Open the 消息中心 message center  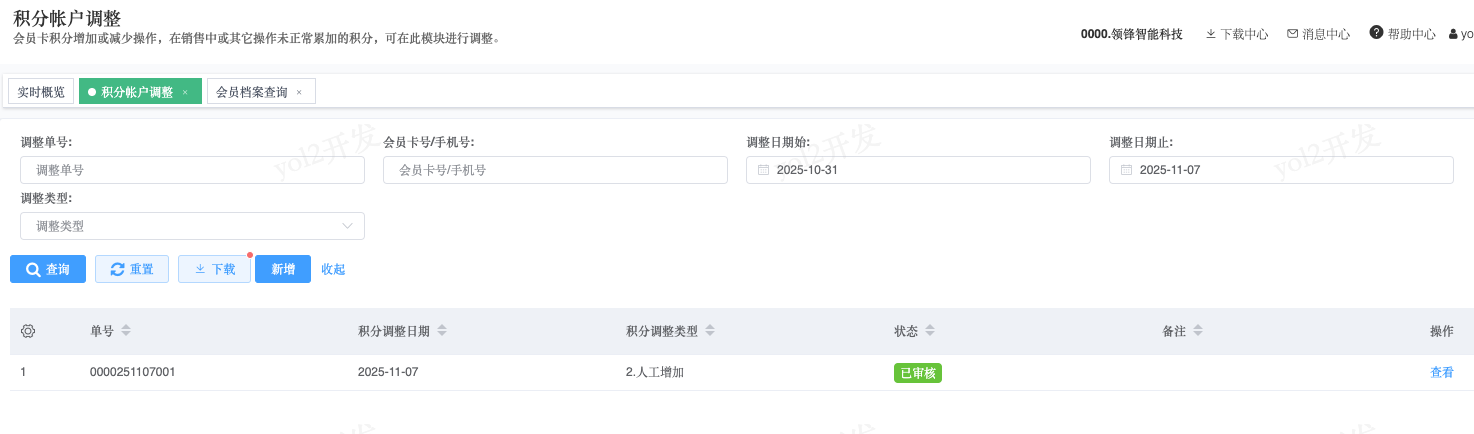click(1318, 34)
